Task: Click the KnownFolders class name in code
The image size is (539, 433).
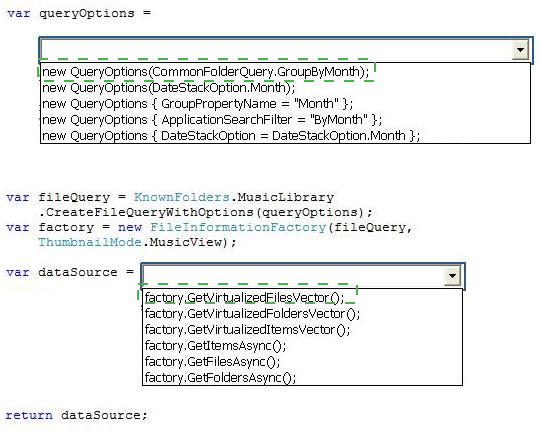Action: tap(182, 197)
